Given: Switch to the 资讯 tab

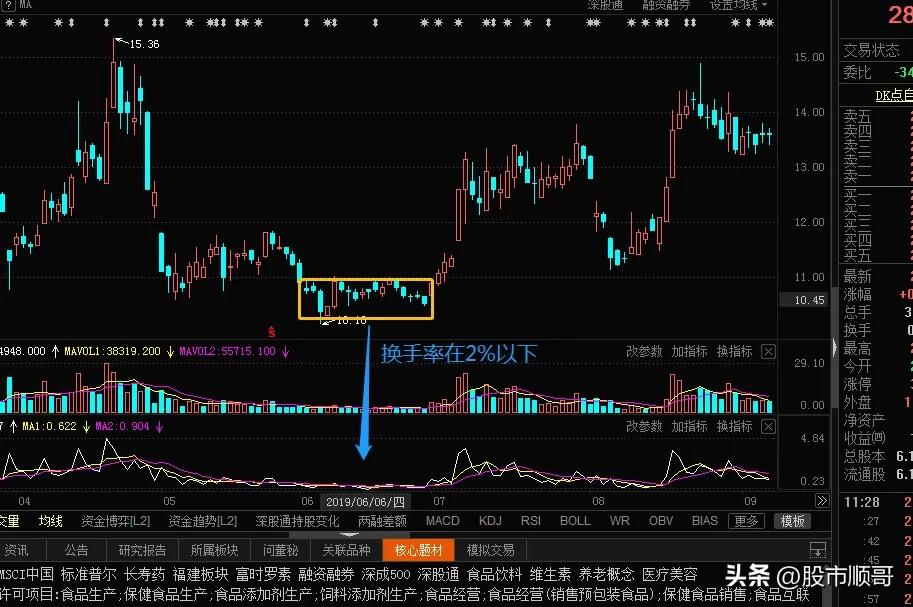Looking at the screenshot, I should point(19,549).
